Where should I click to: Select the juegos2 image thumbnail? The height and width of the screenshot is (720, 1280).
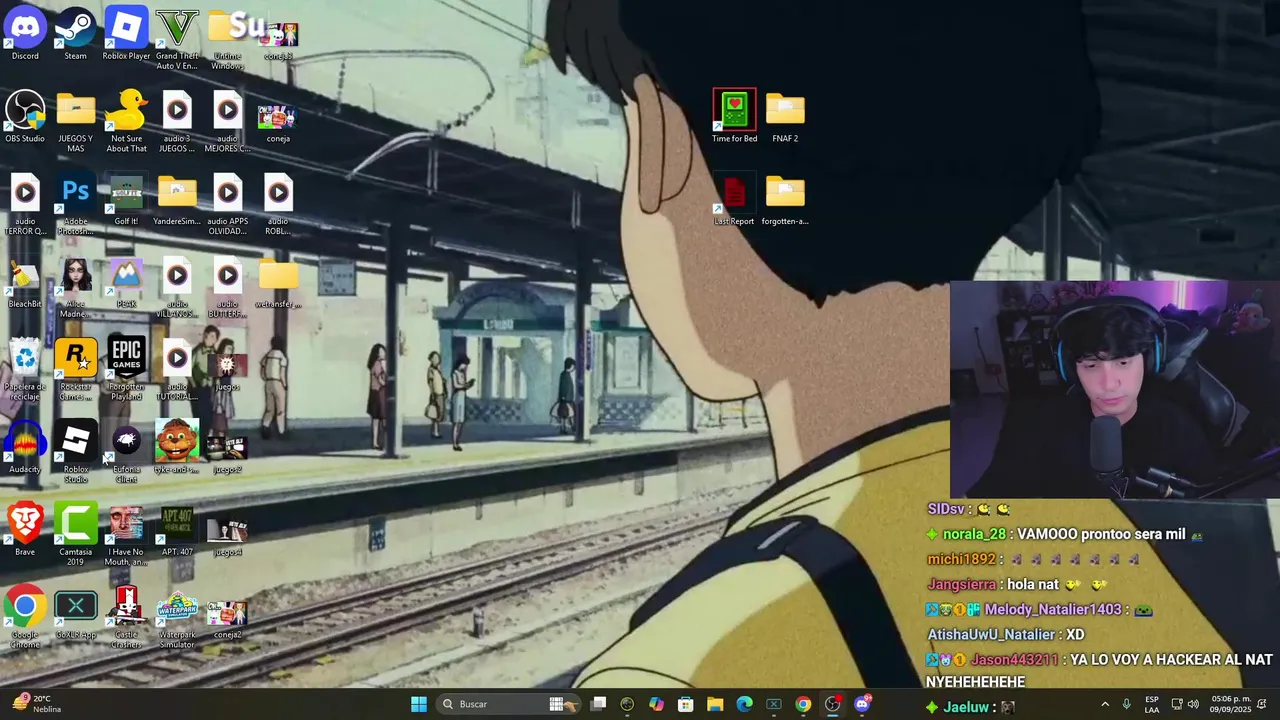227,449
